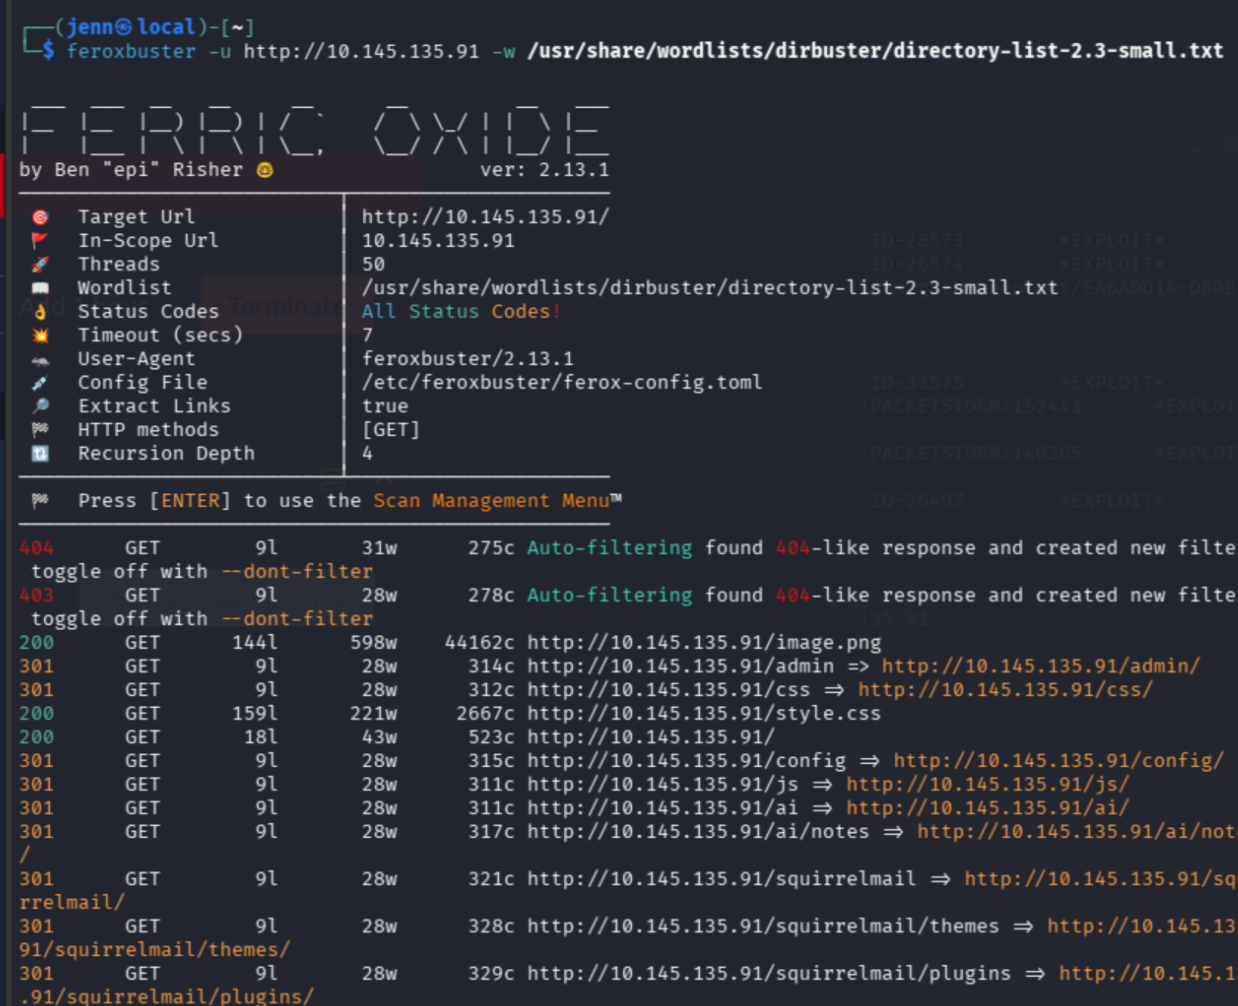Open the http://10.145.135.91/admin/ redirect link
This screenshot has width=1238, height=1006.
coord(1041,666)
